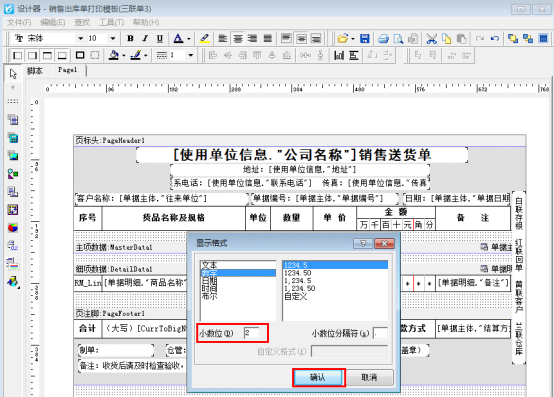The image size is (554, 397).
Task: Open the font size dropdown
Action: [113, 38]
